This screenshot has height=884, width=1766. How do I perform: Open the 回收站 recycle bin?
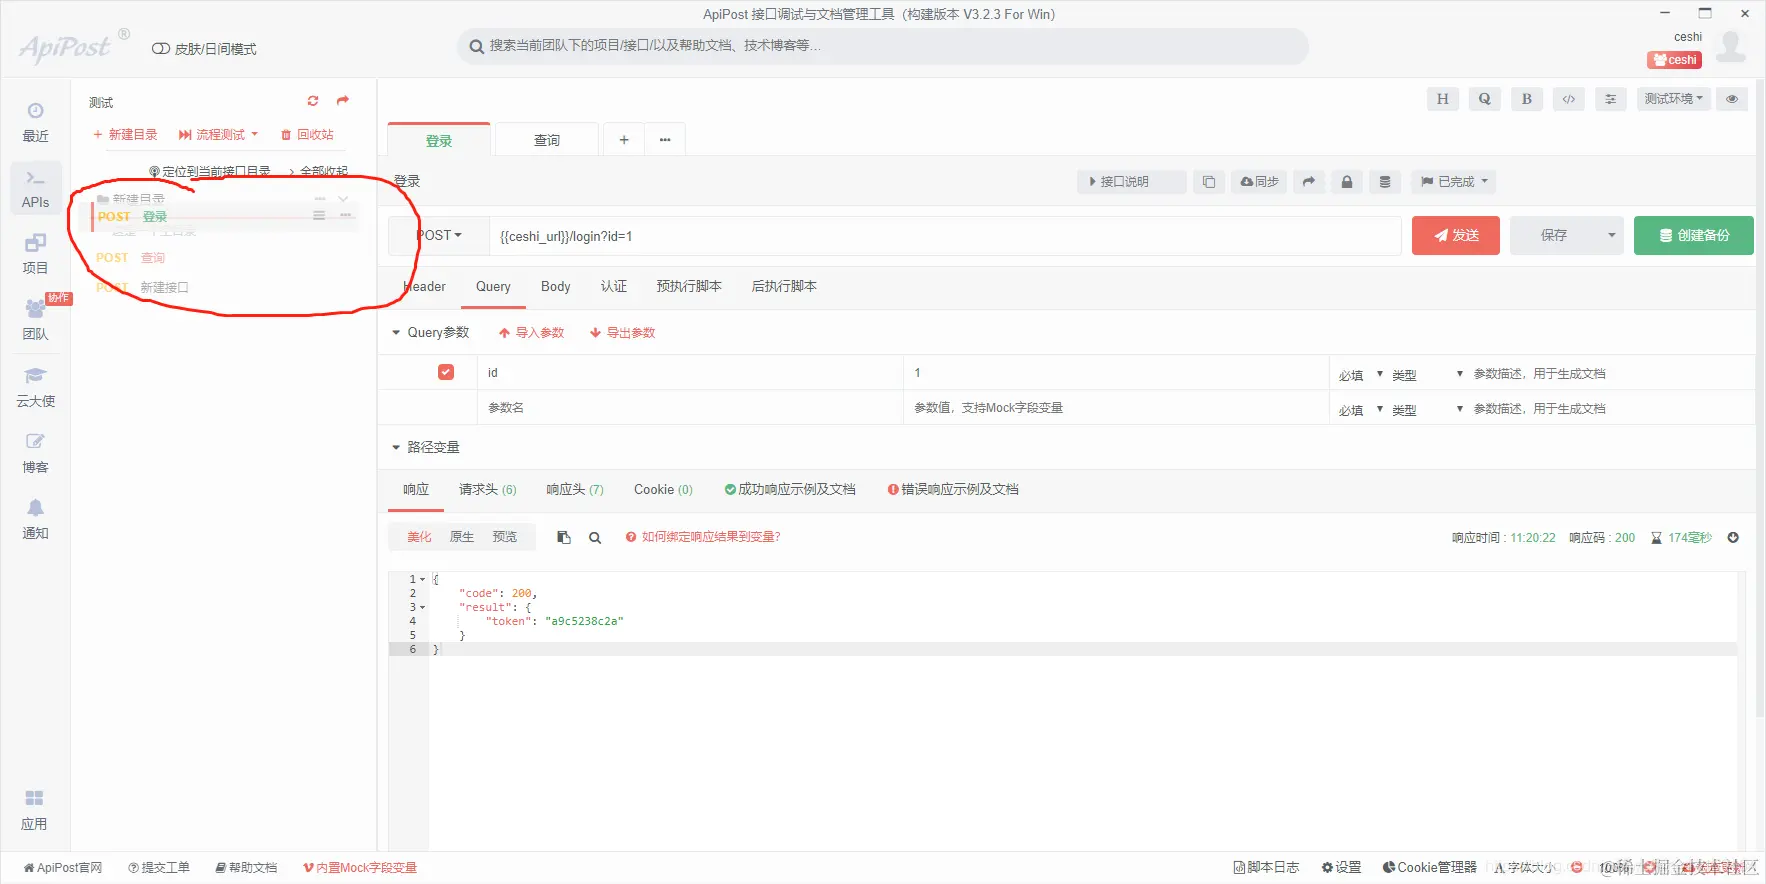(307, 135)
